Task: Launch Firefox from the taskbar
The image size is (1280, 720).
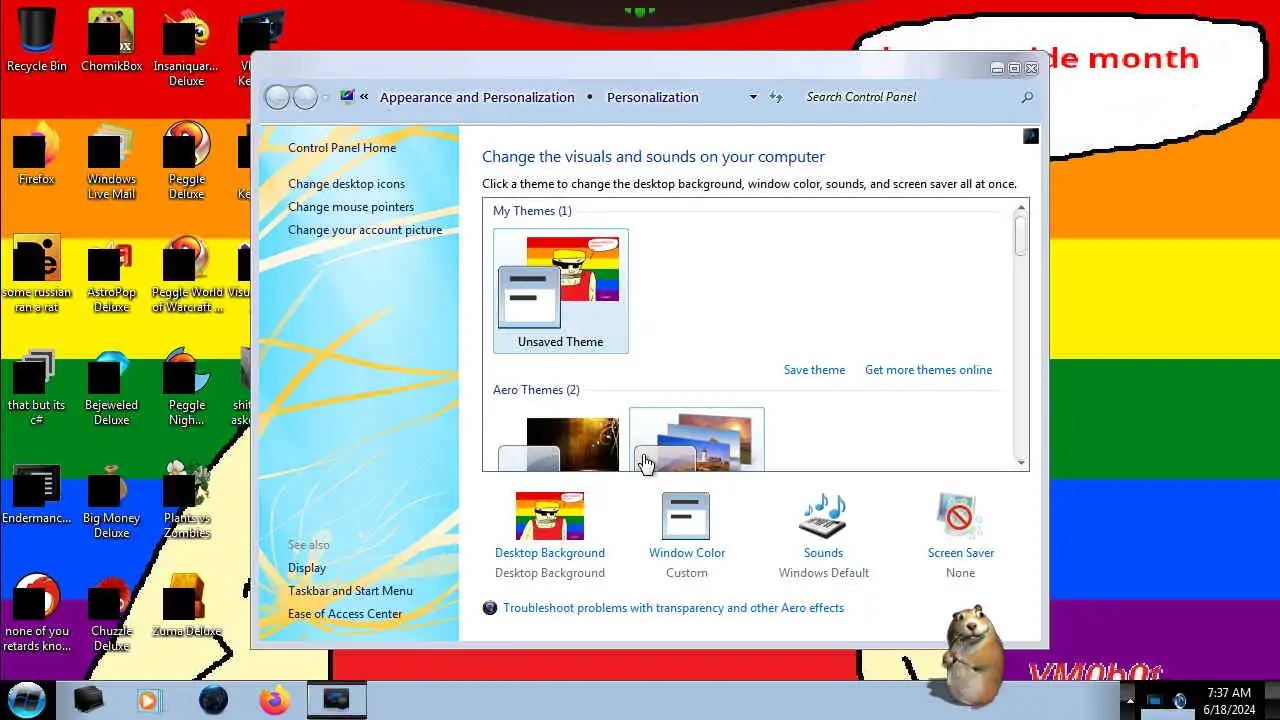Action: click(x=274, y=700)
